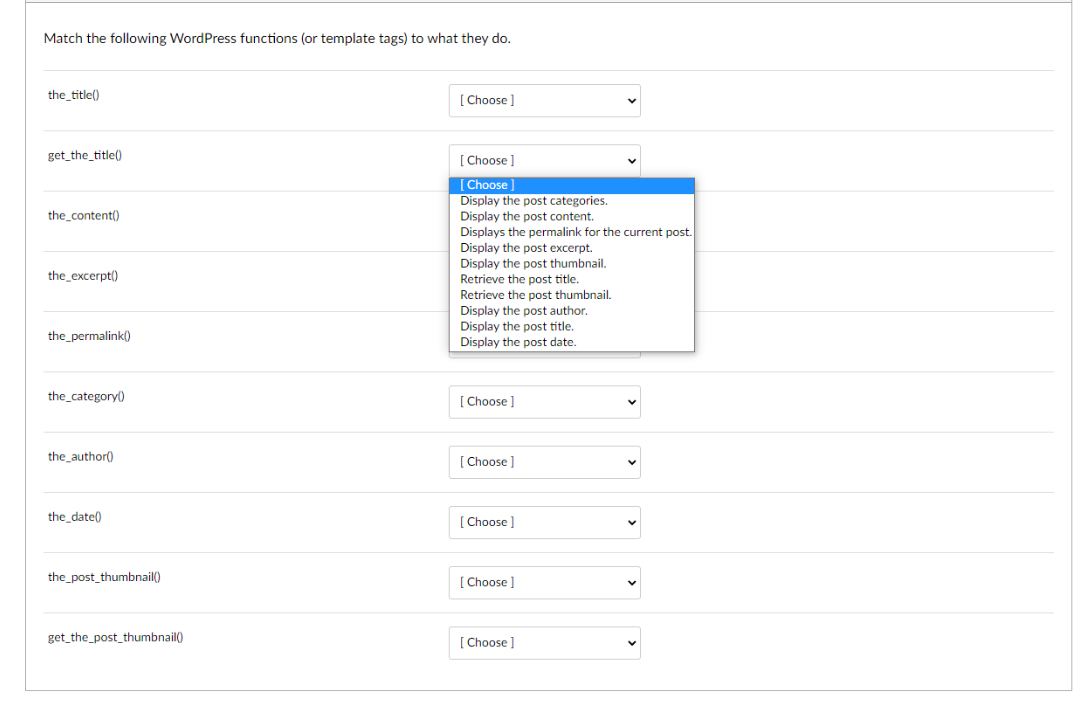1078x712 pixels.
Task: Collapse the get_the_title() dropdown
Action: pos(544,161)
